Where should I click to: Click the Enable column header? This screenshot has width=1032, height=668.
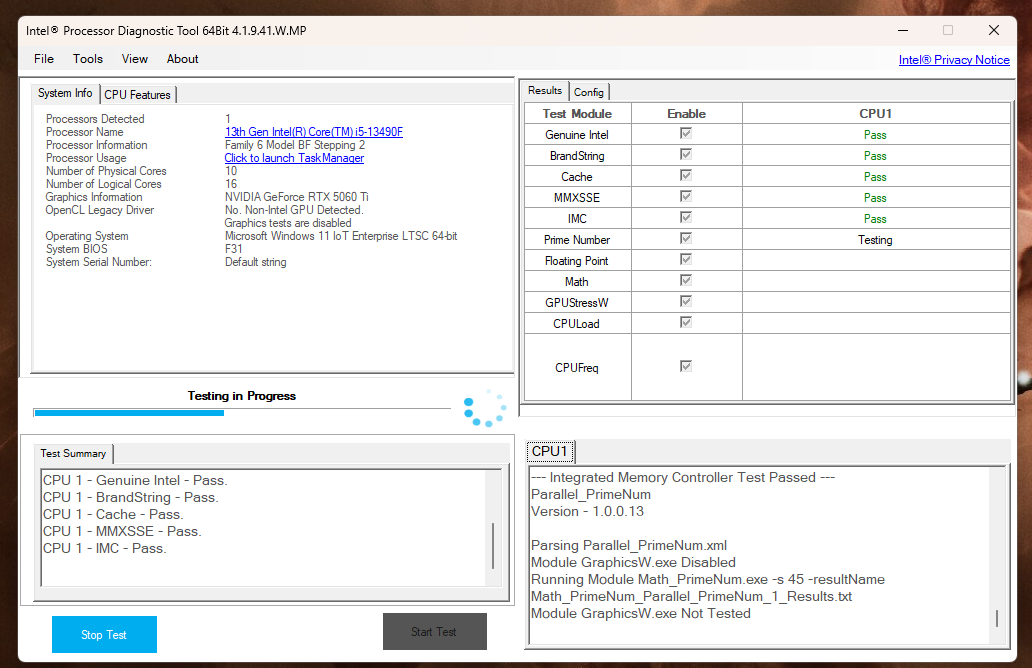point(686,114)
